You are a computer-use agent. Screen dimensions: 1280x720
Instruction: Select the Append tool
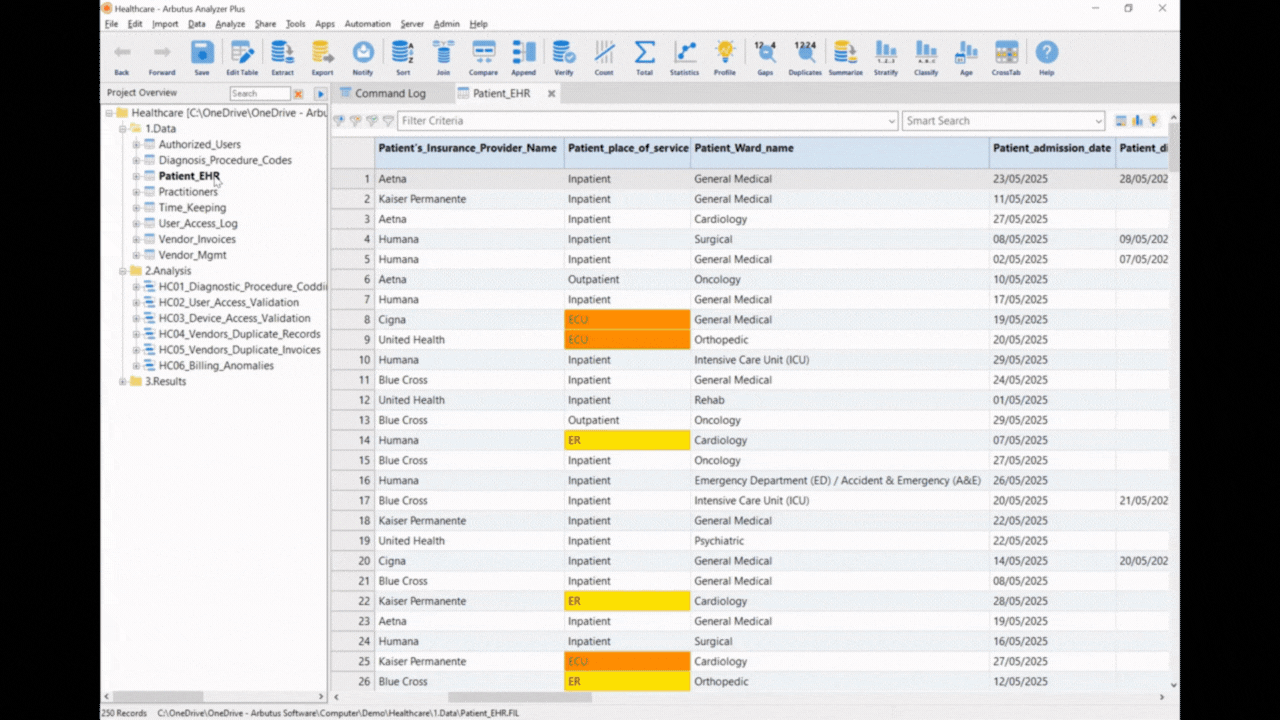pyautogui.click(x=523, y=58)
